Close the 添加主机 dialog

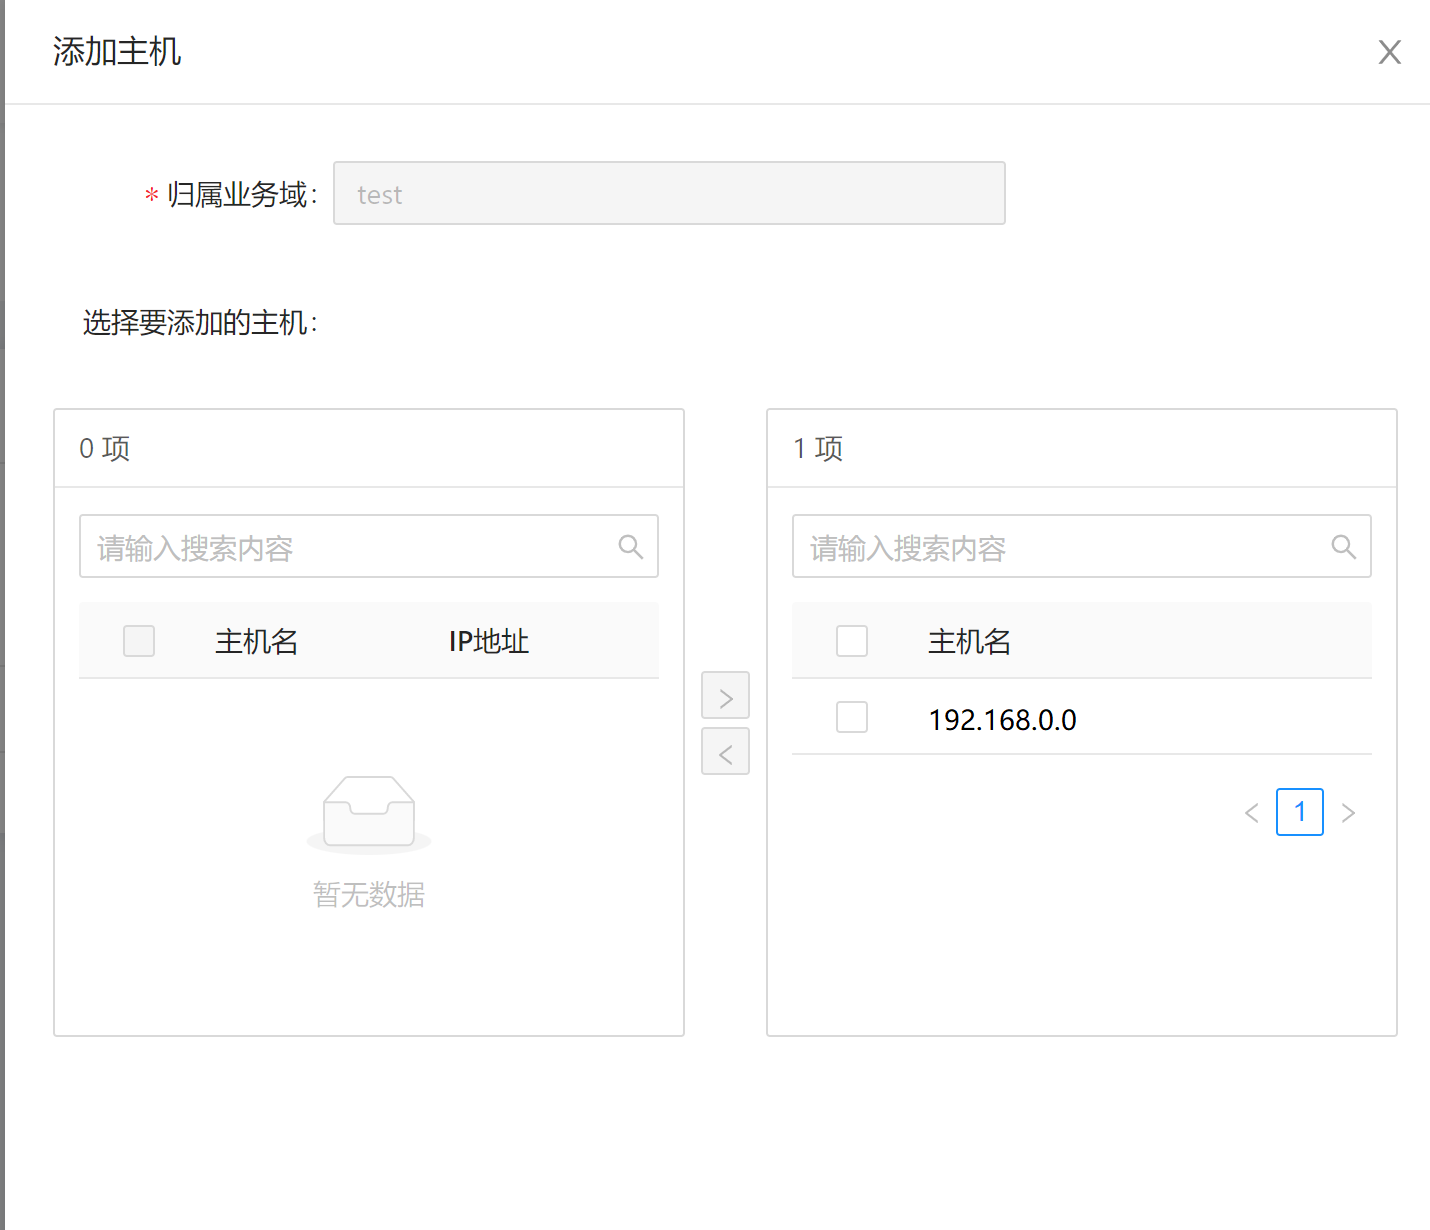1389,52
